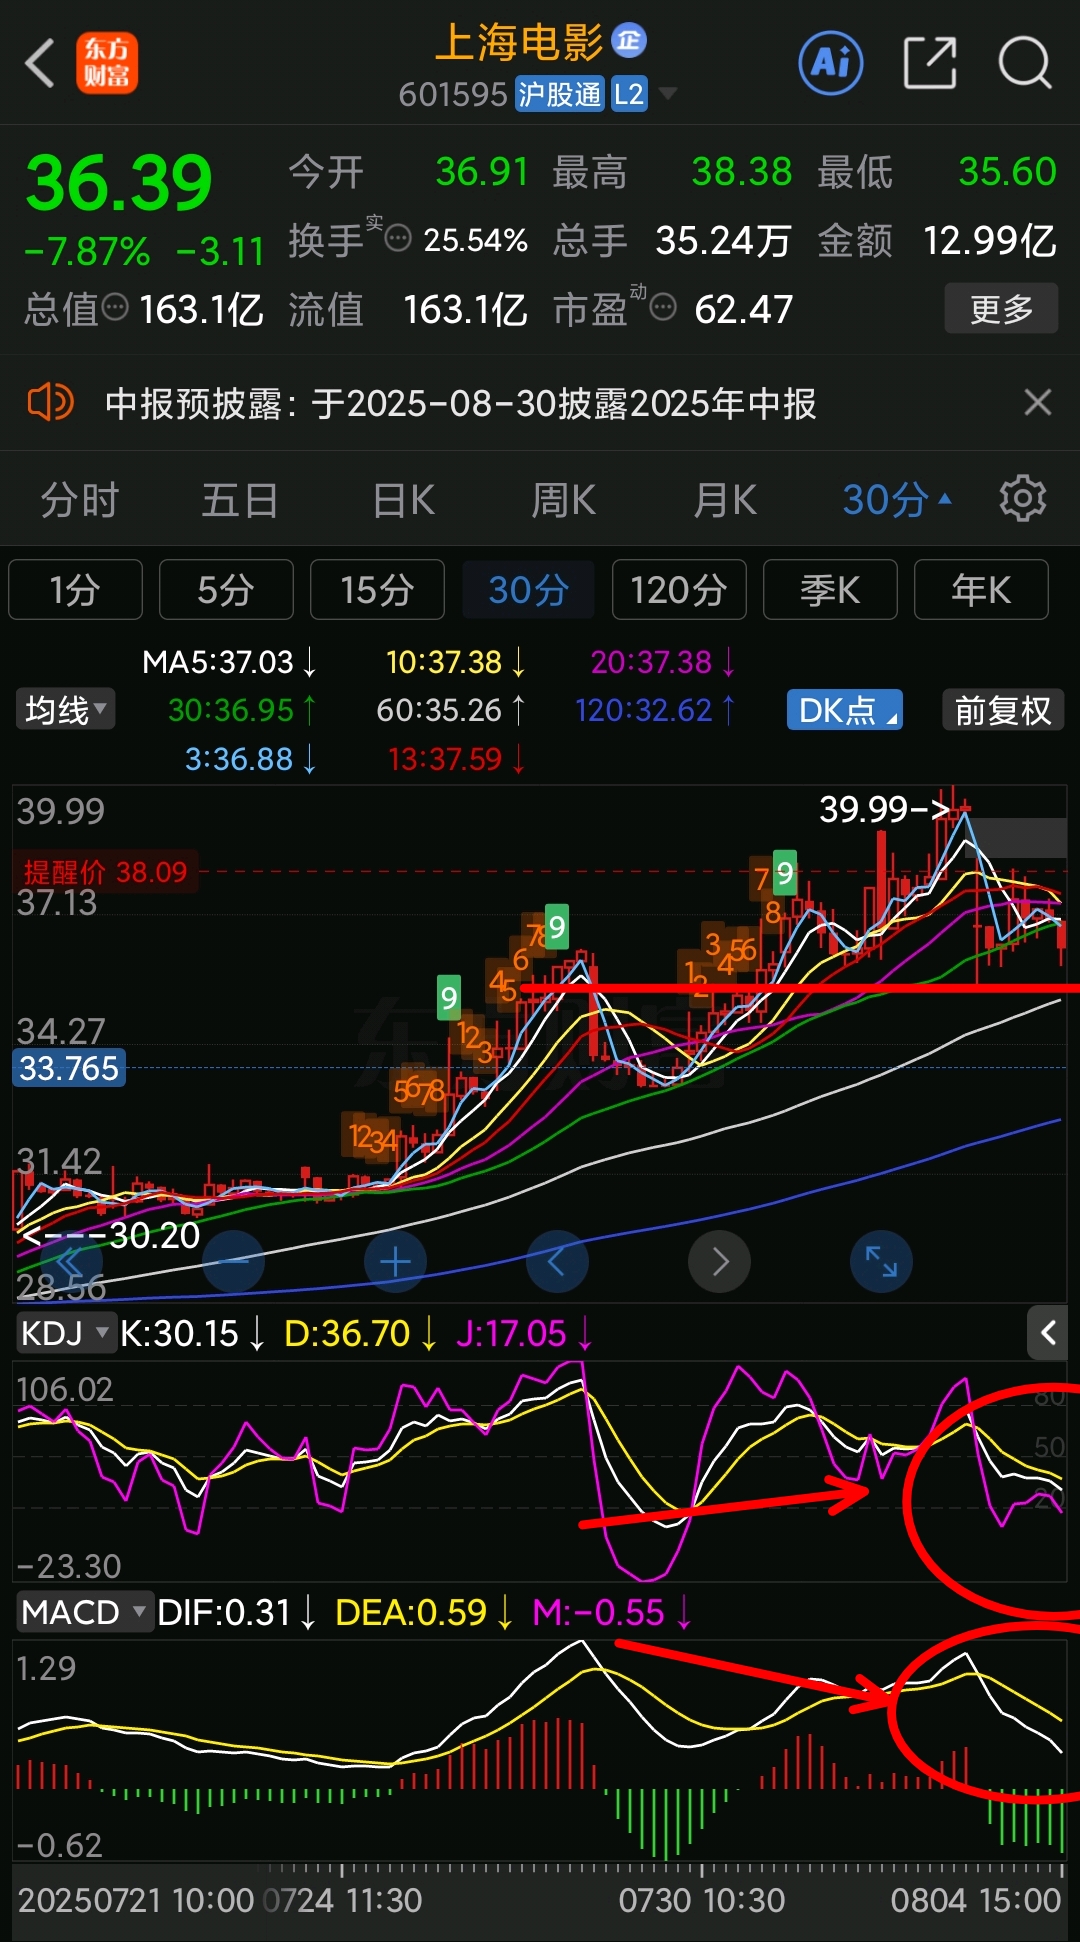This screenshot has height=1942, width=1080.
Task: Tap the 提醒价 38.09 alert label
Action: pyautogui.click(x=106, y=872)
